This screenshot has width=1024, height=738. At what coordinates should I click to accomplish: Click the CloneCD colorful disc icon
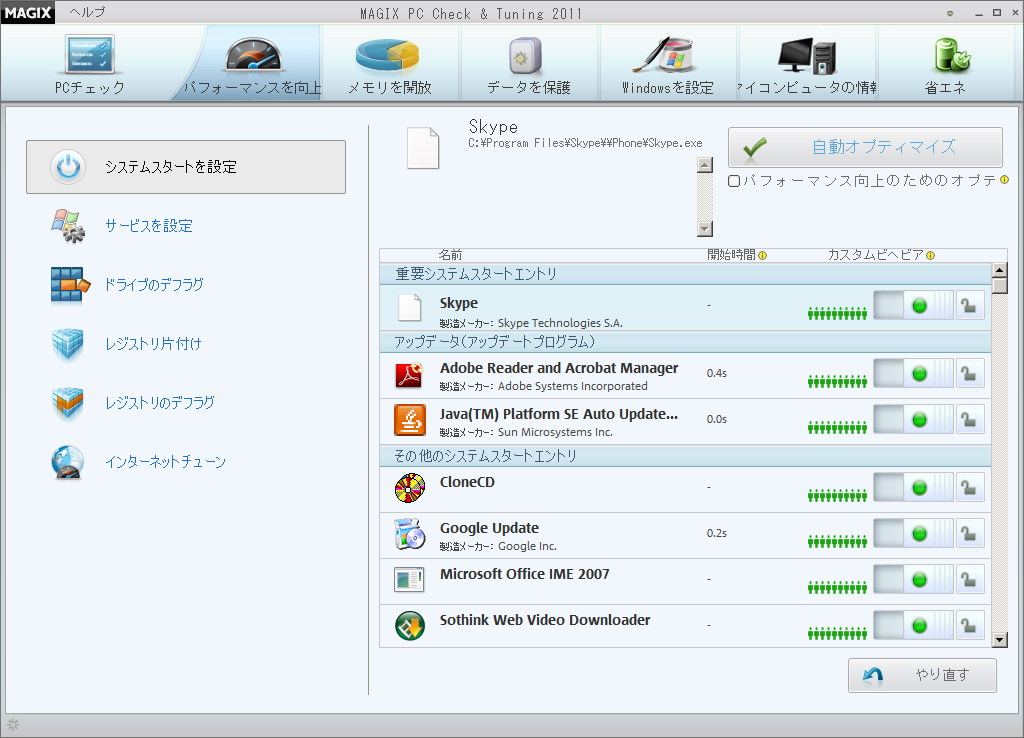click(409, 488)
